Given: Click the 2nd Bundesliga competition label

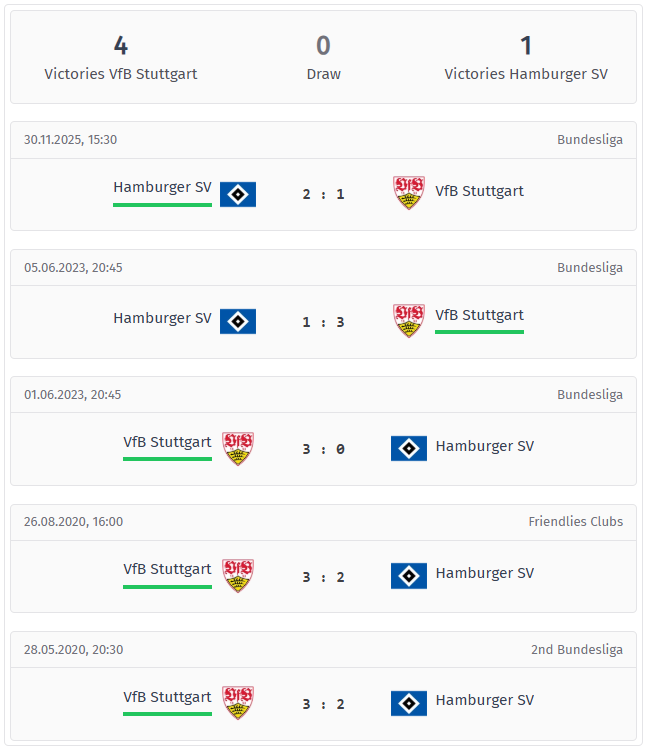Looking at the screenshot, I should click(576, 650).
